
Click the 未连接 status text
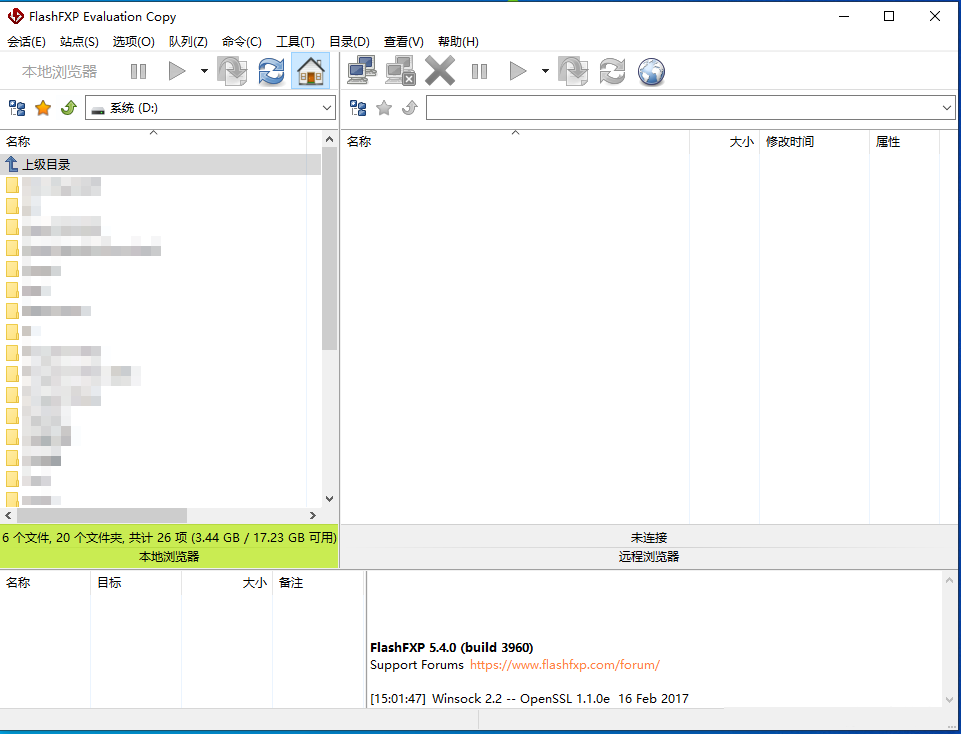pyautogui.click(x=649, y=537)
